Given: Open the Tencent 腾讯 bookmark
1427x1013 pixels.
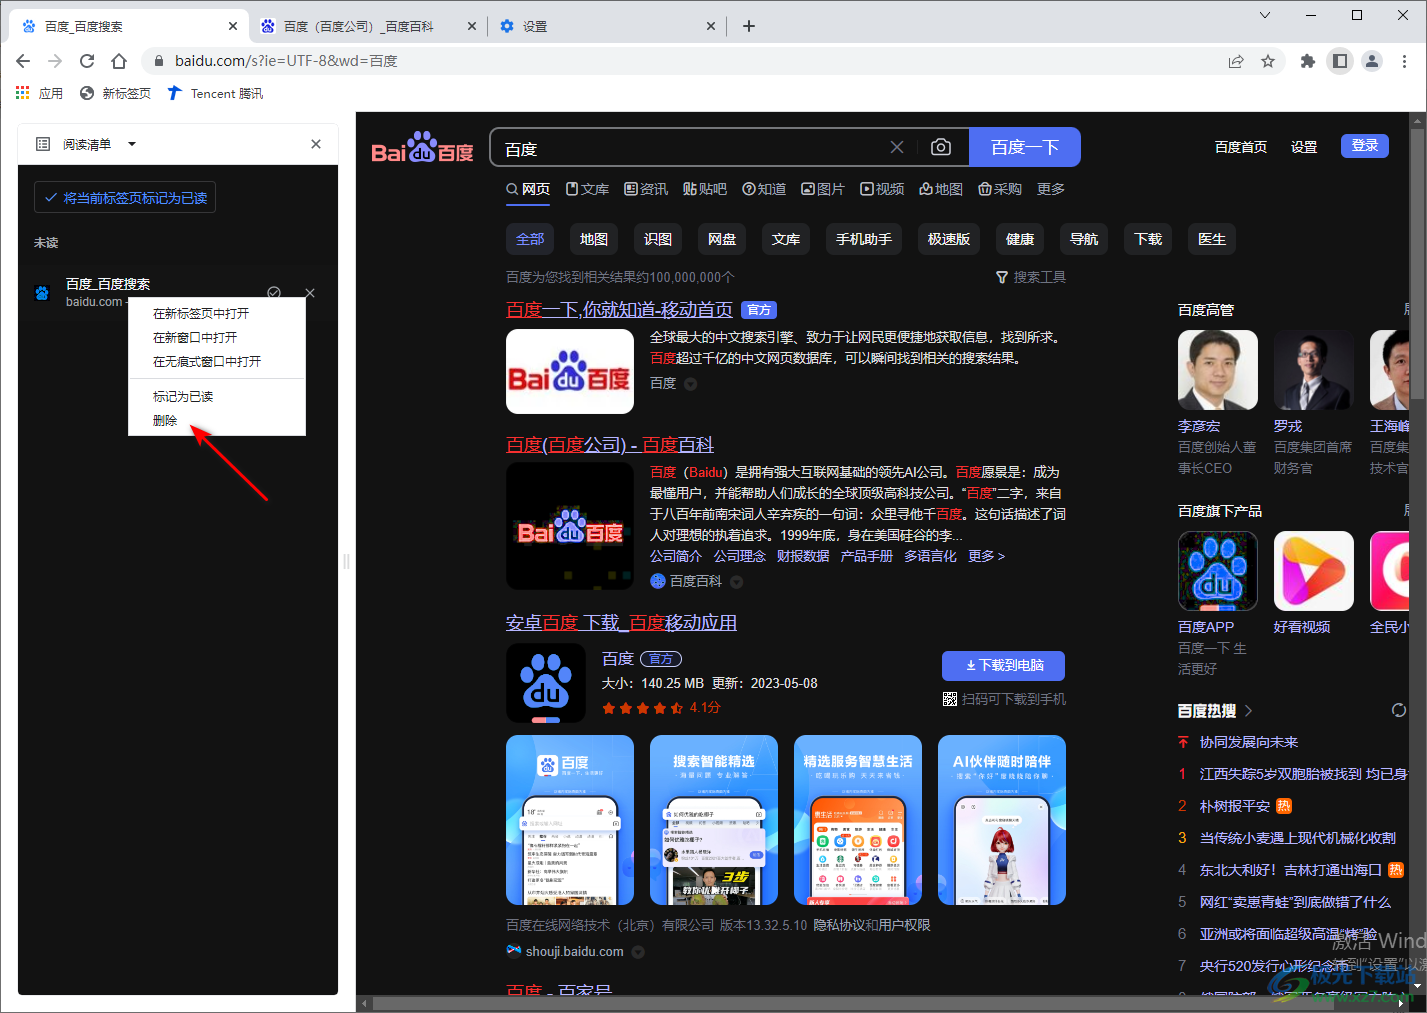Looking at the screenshot, I should coord(215,93).
